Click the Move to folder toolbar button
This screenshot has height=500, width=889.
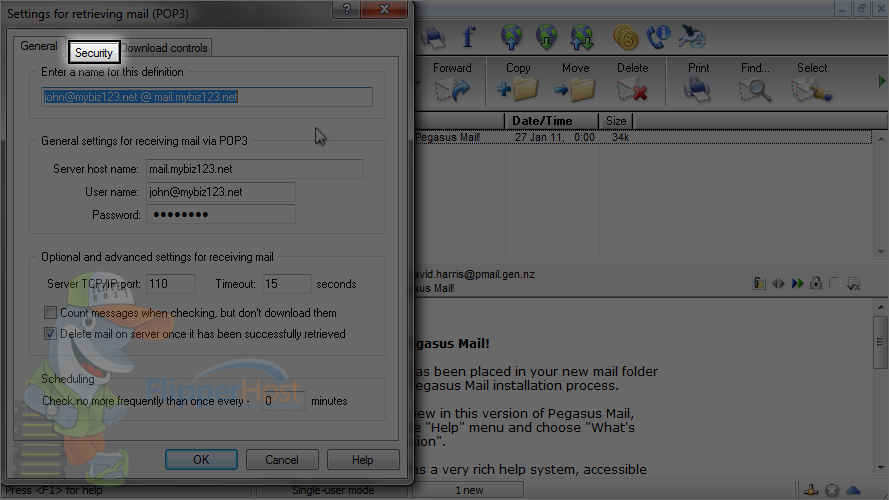575,82
